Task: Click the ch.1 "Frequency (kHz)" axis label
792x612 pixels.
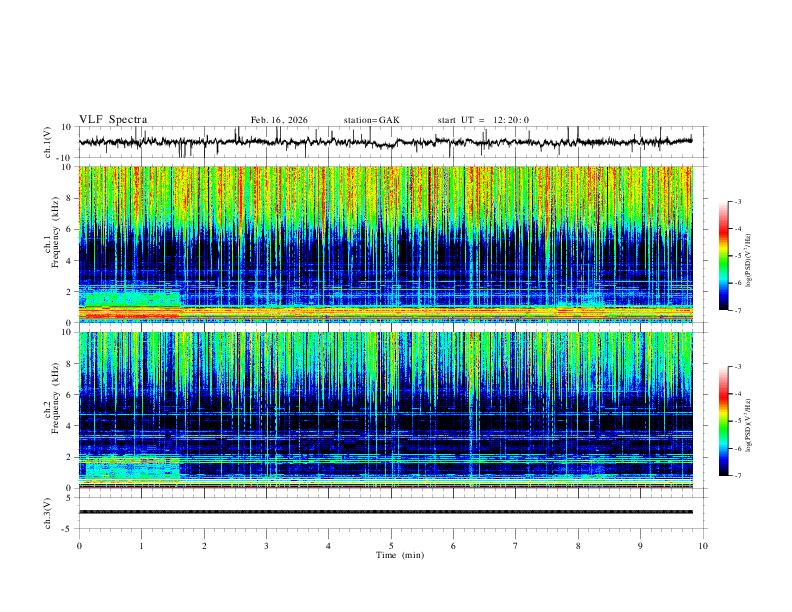Action: [x=55, y=231]
